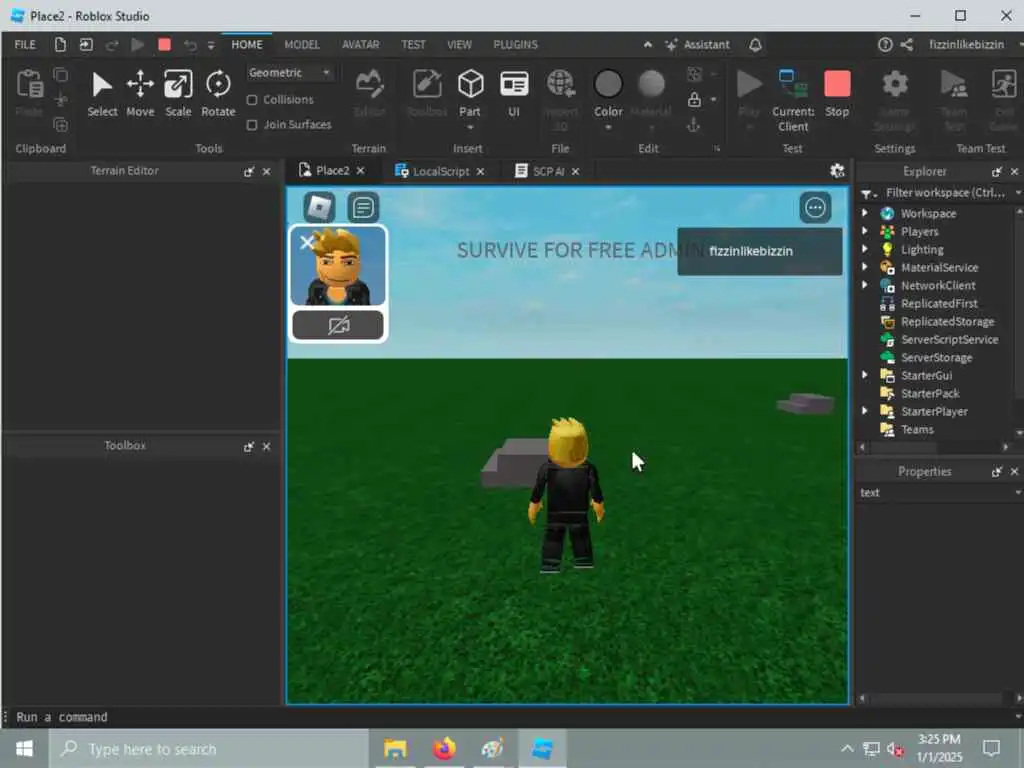Enable the Collisions checkbox
Viewport: 1024px width, 768px height.
click(x=252, y=100)
